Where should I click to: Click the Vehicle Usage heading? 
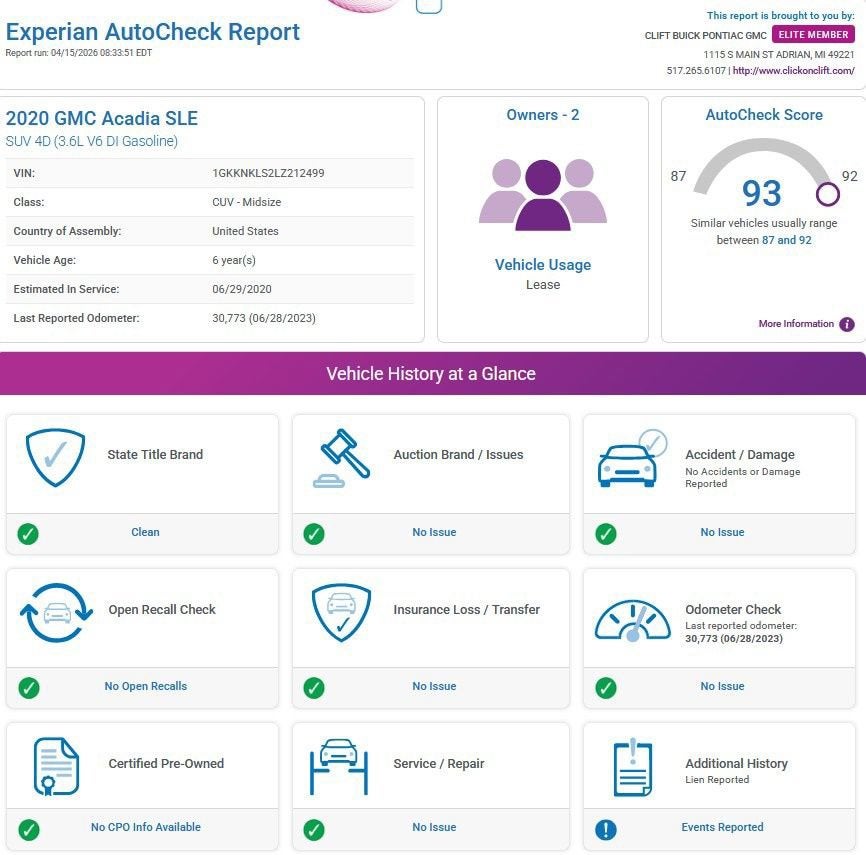click(543, 265)
